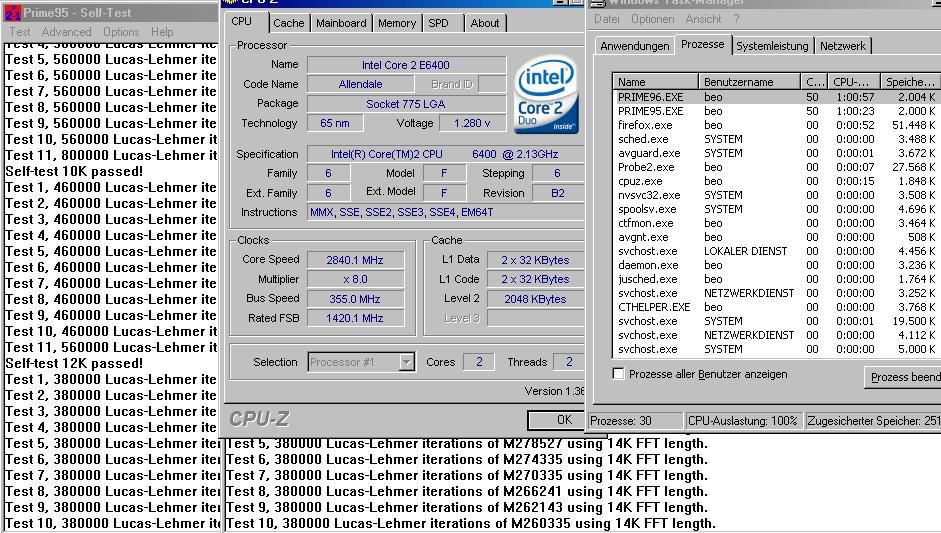
Task: Select Prozesse tab in Task Manager
Action: 703,44
